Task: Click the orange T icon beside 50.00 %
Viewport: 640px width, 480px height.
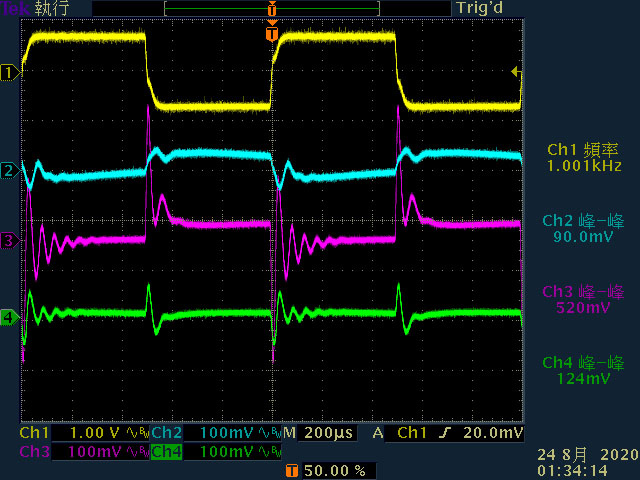Action: pyautogui.click(x=291, y=471)
